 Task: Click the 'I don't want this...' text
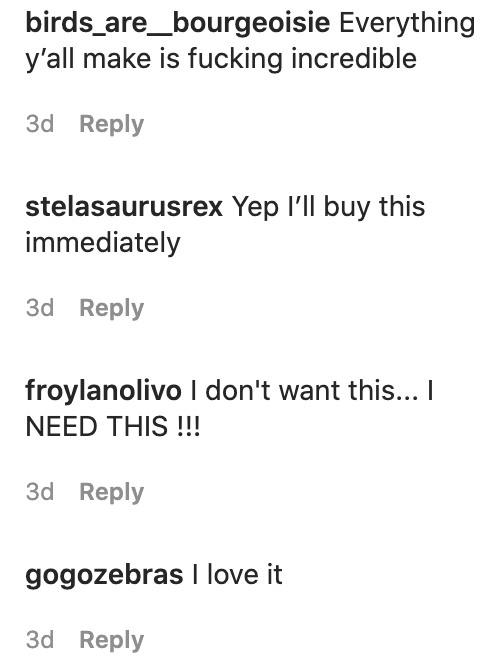click(304, 390)
